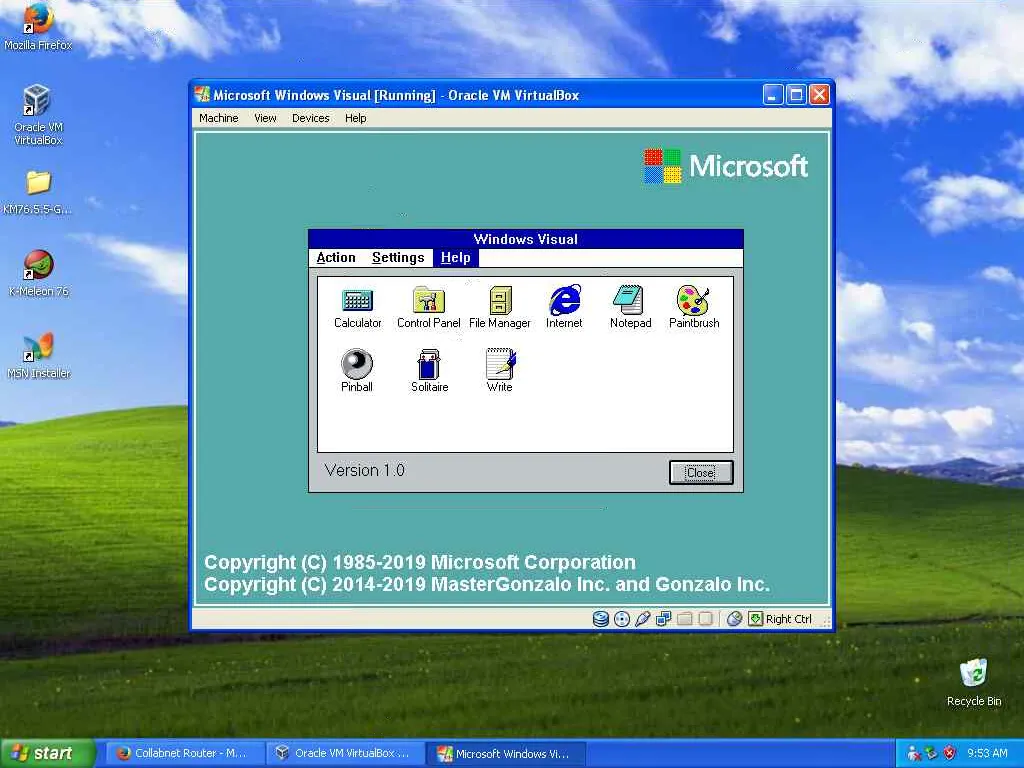Select the KM76.5.5-G folder on desktop
Viewport: 1024px width, 768px height.
tap(38, 192)
